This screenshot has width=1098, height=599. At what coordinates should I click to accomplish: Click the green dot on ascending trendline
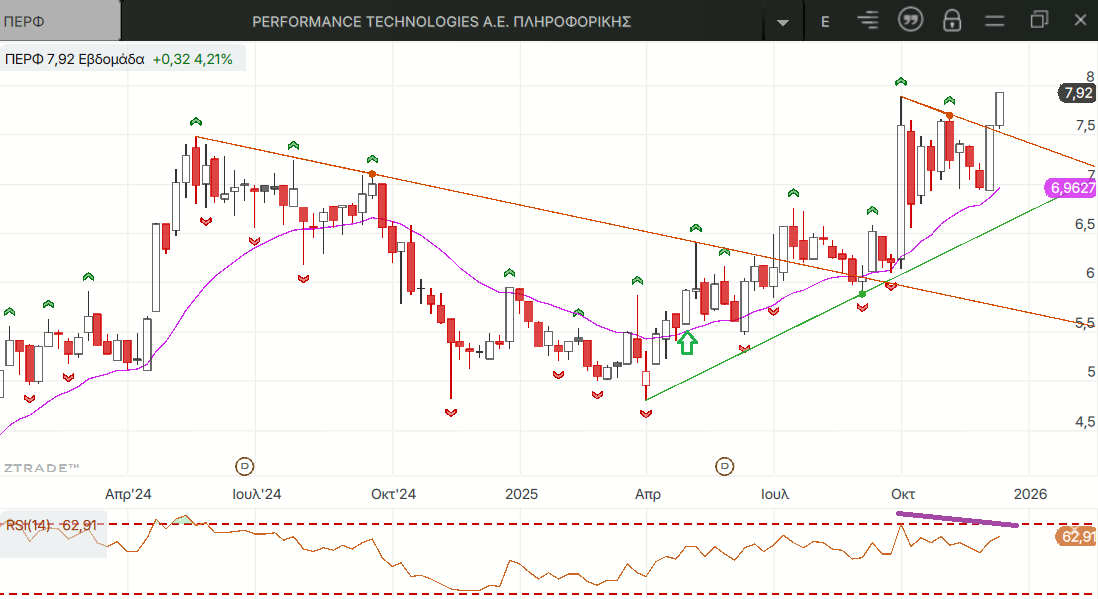pos(862,294)
